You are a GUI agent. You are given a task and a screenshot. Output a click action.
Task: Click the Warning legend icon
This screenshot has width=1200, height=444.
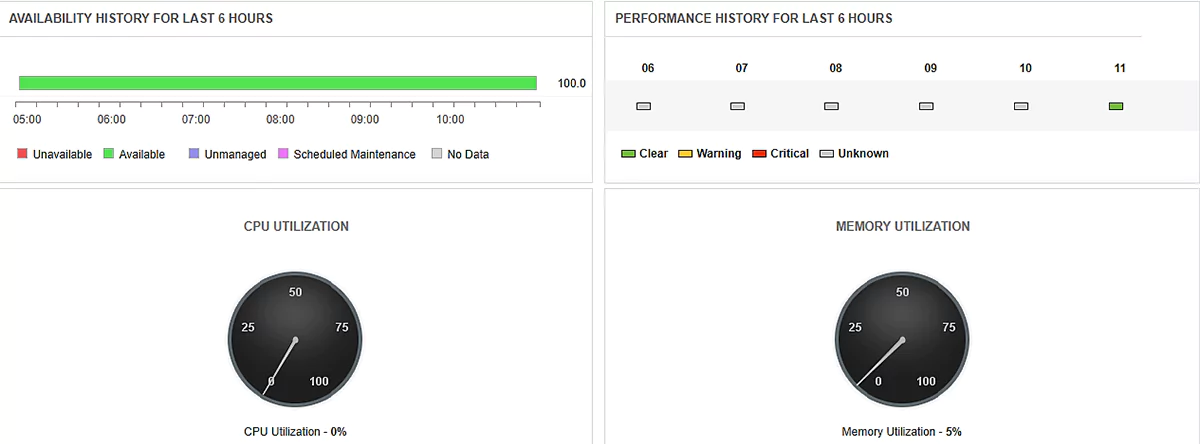click(x=685, y=154)
